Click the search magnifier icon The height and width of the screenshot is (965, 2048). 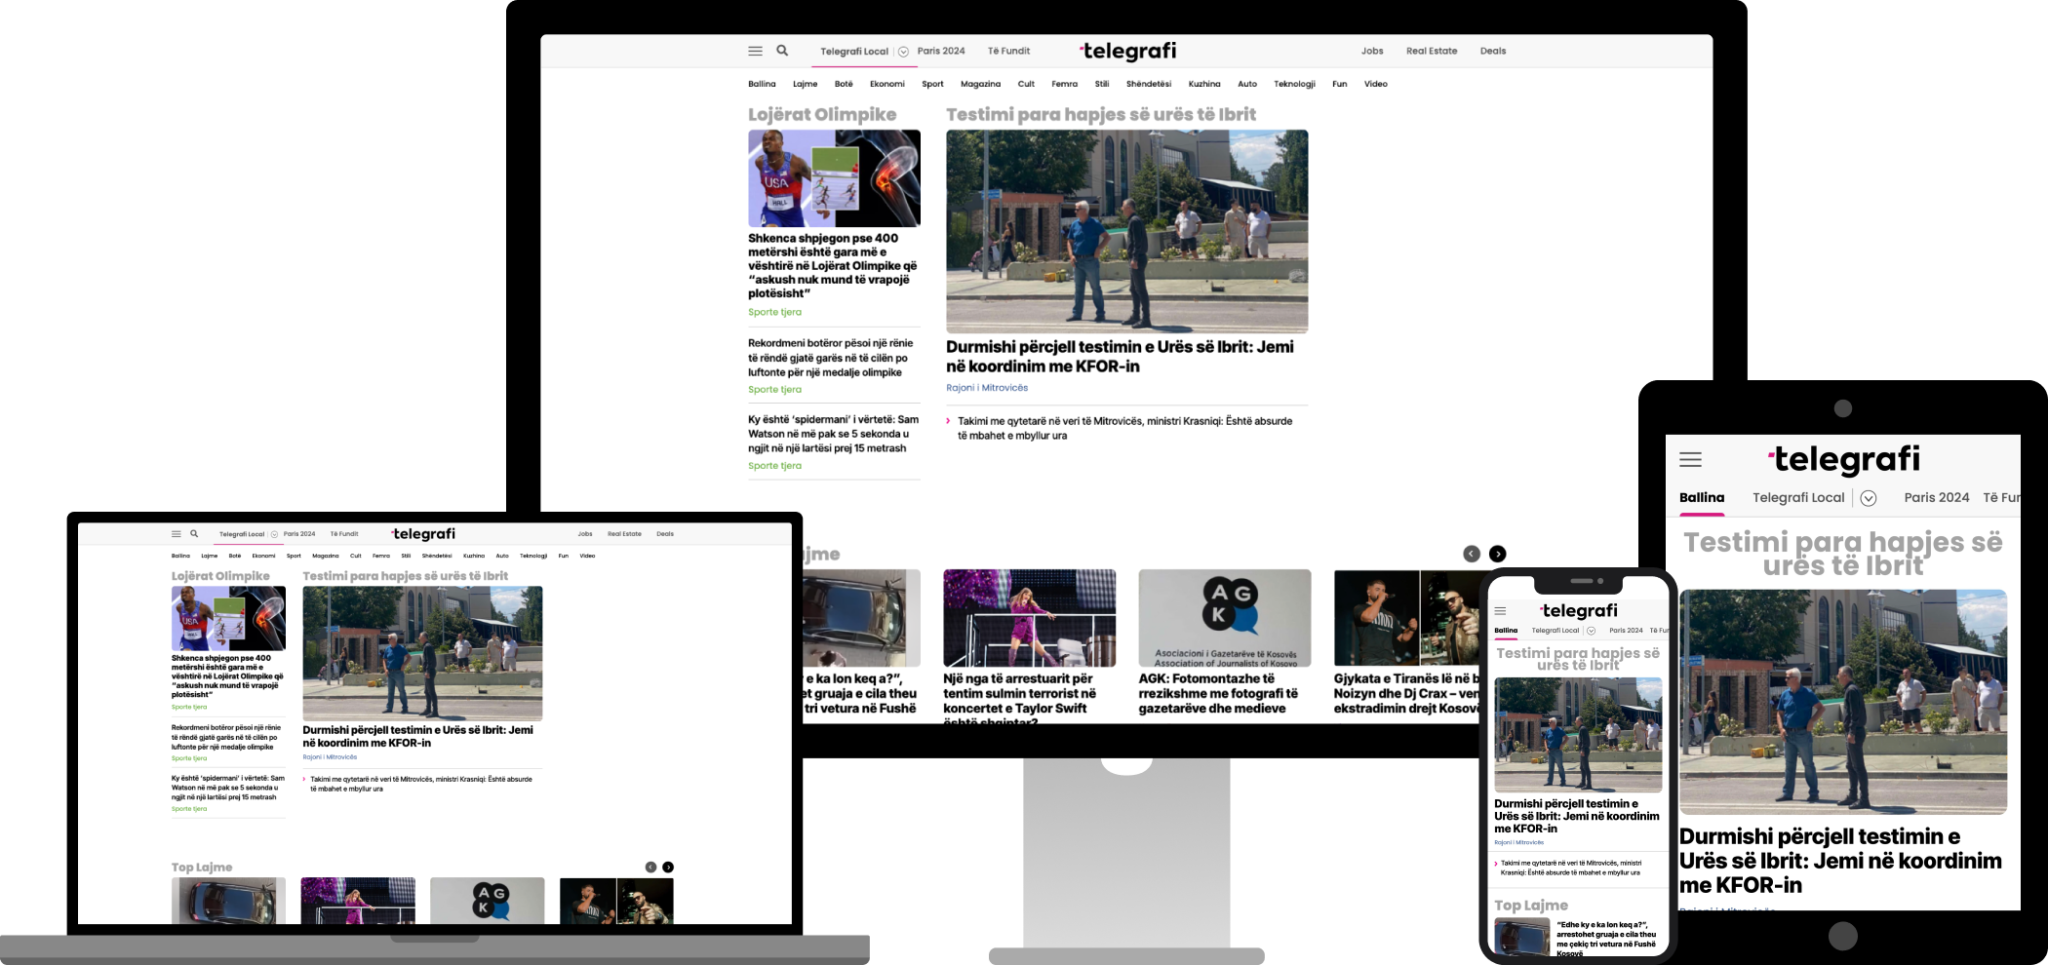[x=782, y=50]
